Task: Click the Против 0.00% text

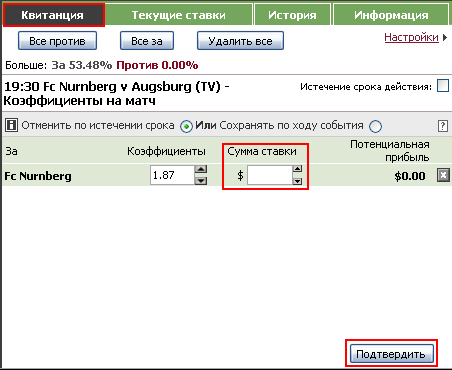Action: tap(157, 65)
